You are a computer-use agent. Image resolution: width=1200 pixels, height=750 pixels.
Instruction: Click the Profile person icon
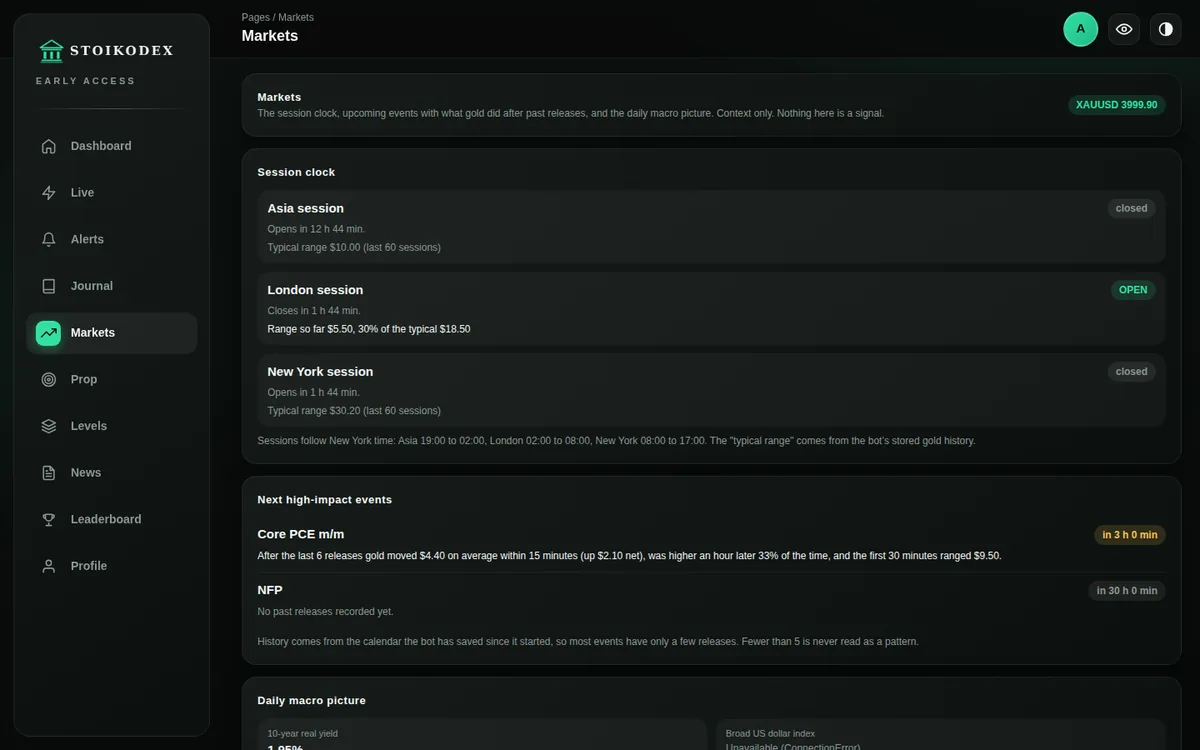pyautogui.click(x=49, y=566)
